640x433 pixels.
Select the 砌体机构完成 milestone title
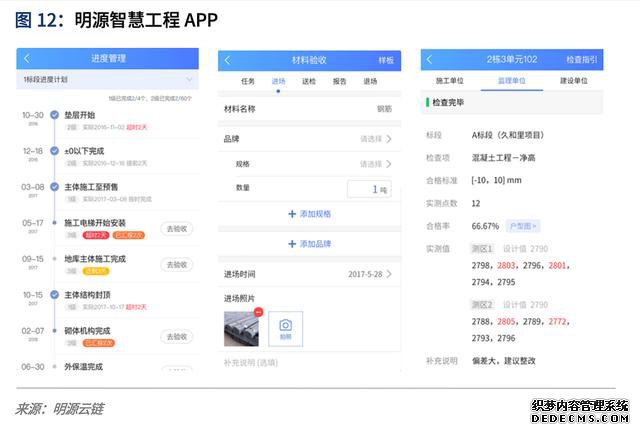pyautogui.click(x=87, y=331)
